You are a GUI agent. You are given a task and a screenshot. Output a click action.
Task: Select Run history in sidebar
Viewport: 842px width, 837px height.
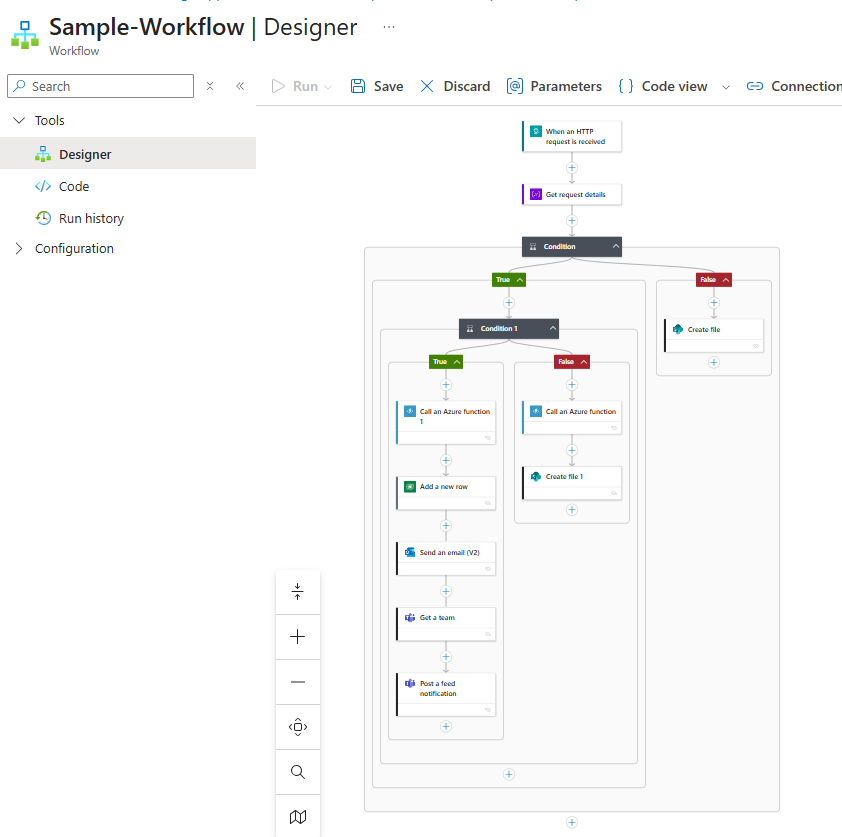(91, 218)
